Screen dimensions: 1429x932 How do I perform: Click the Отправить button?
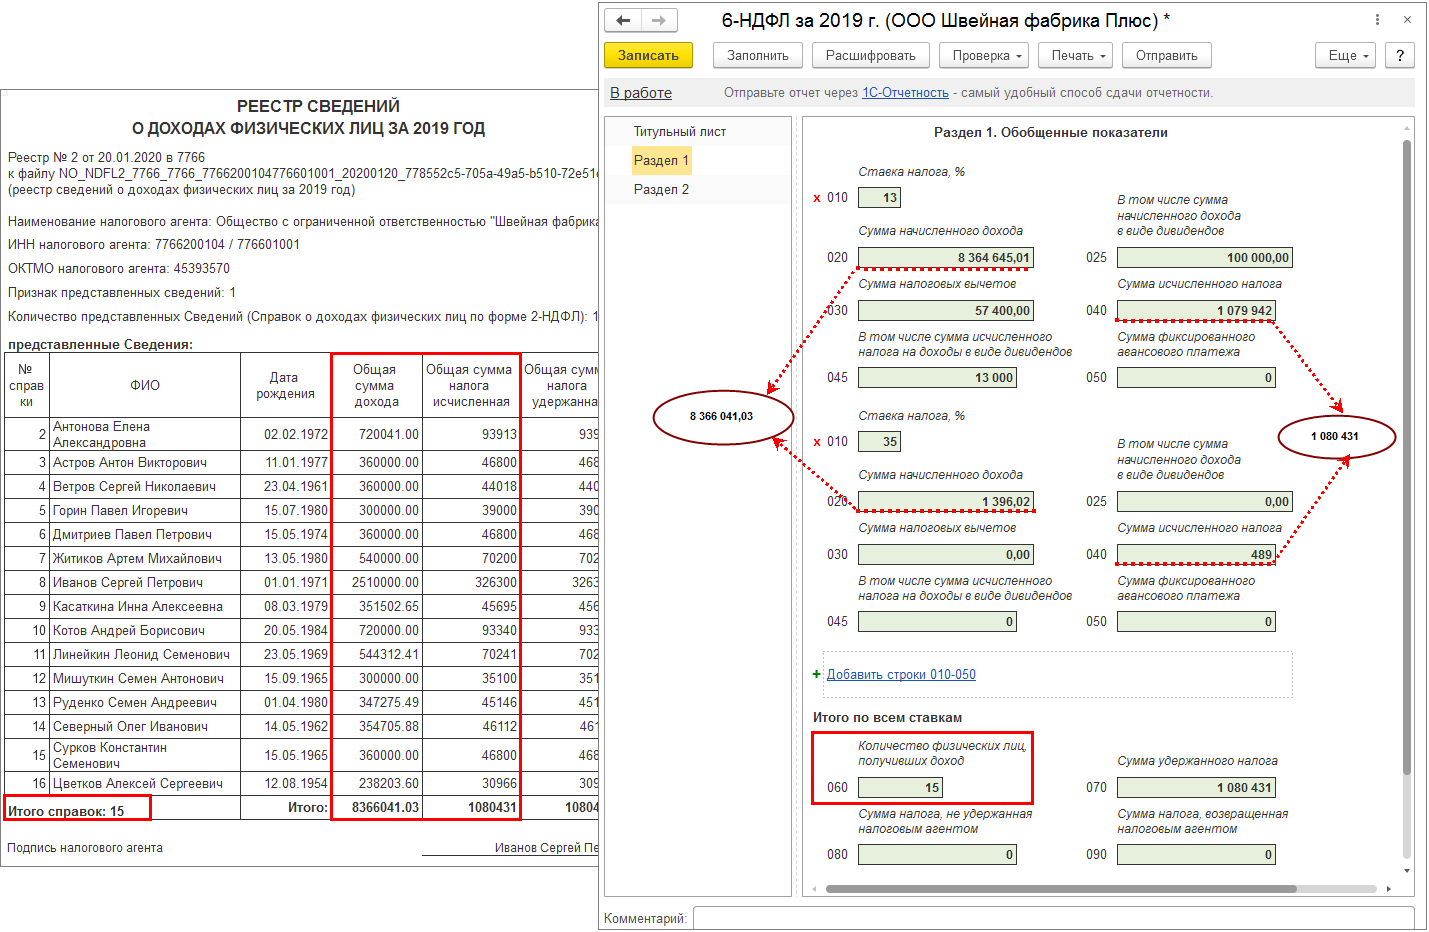click(1167, 56)
